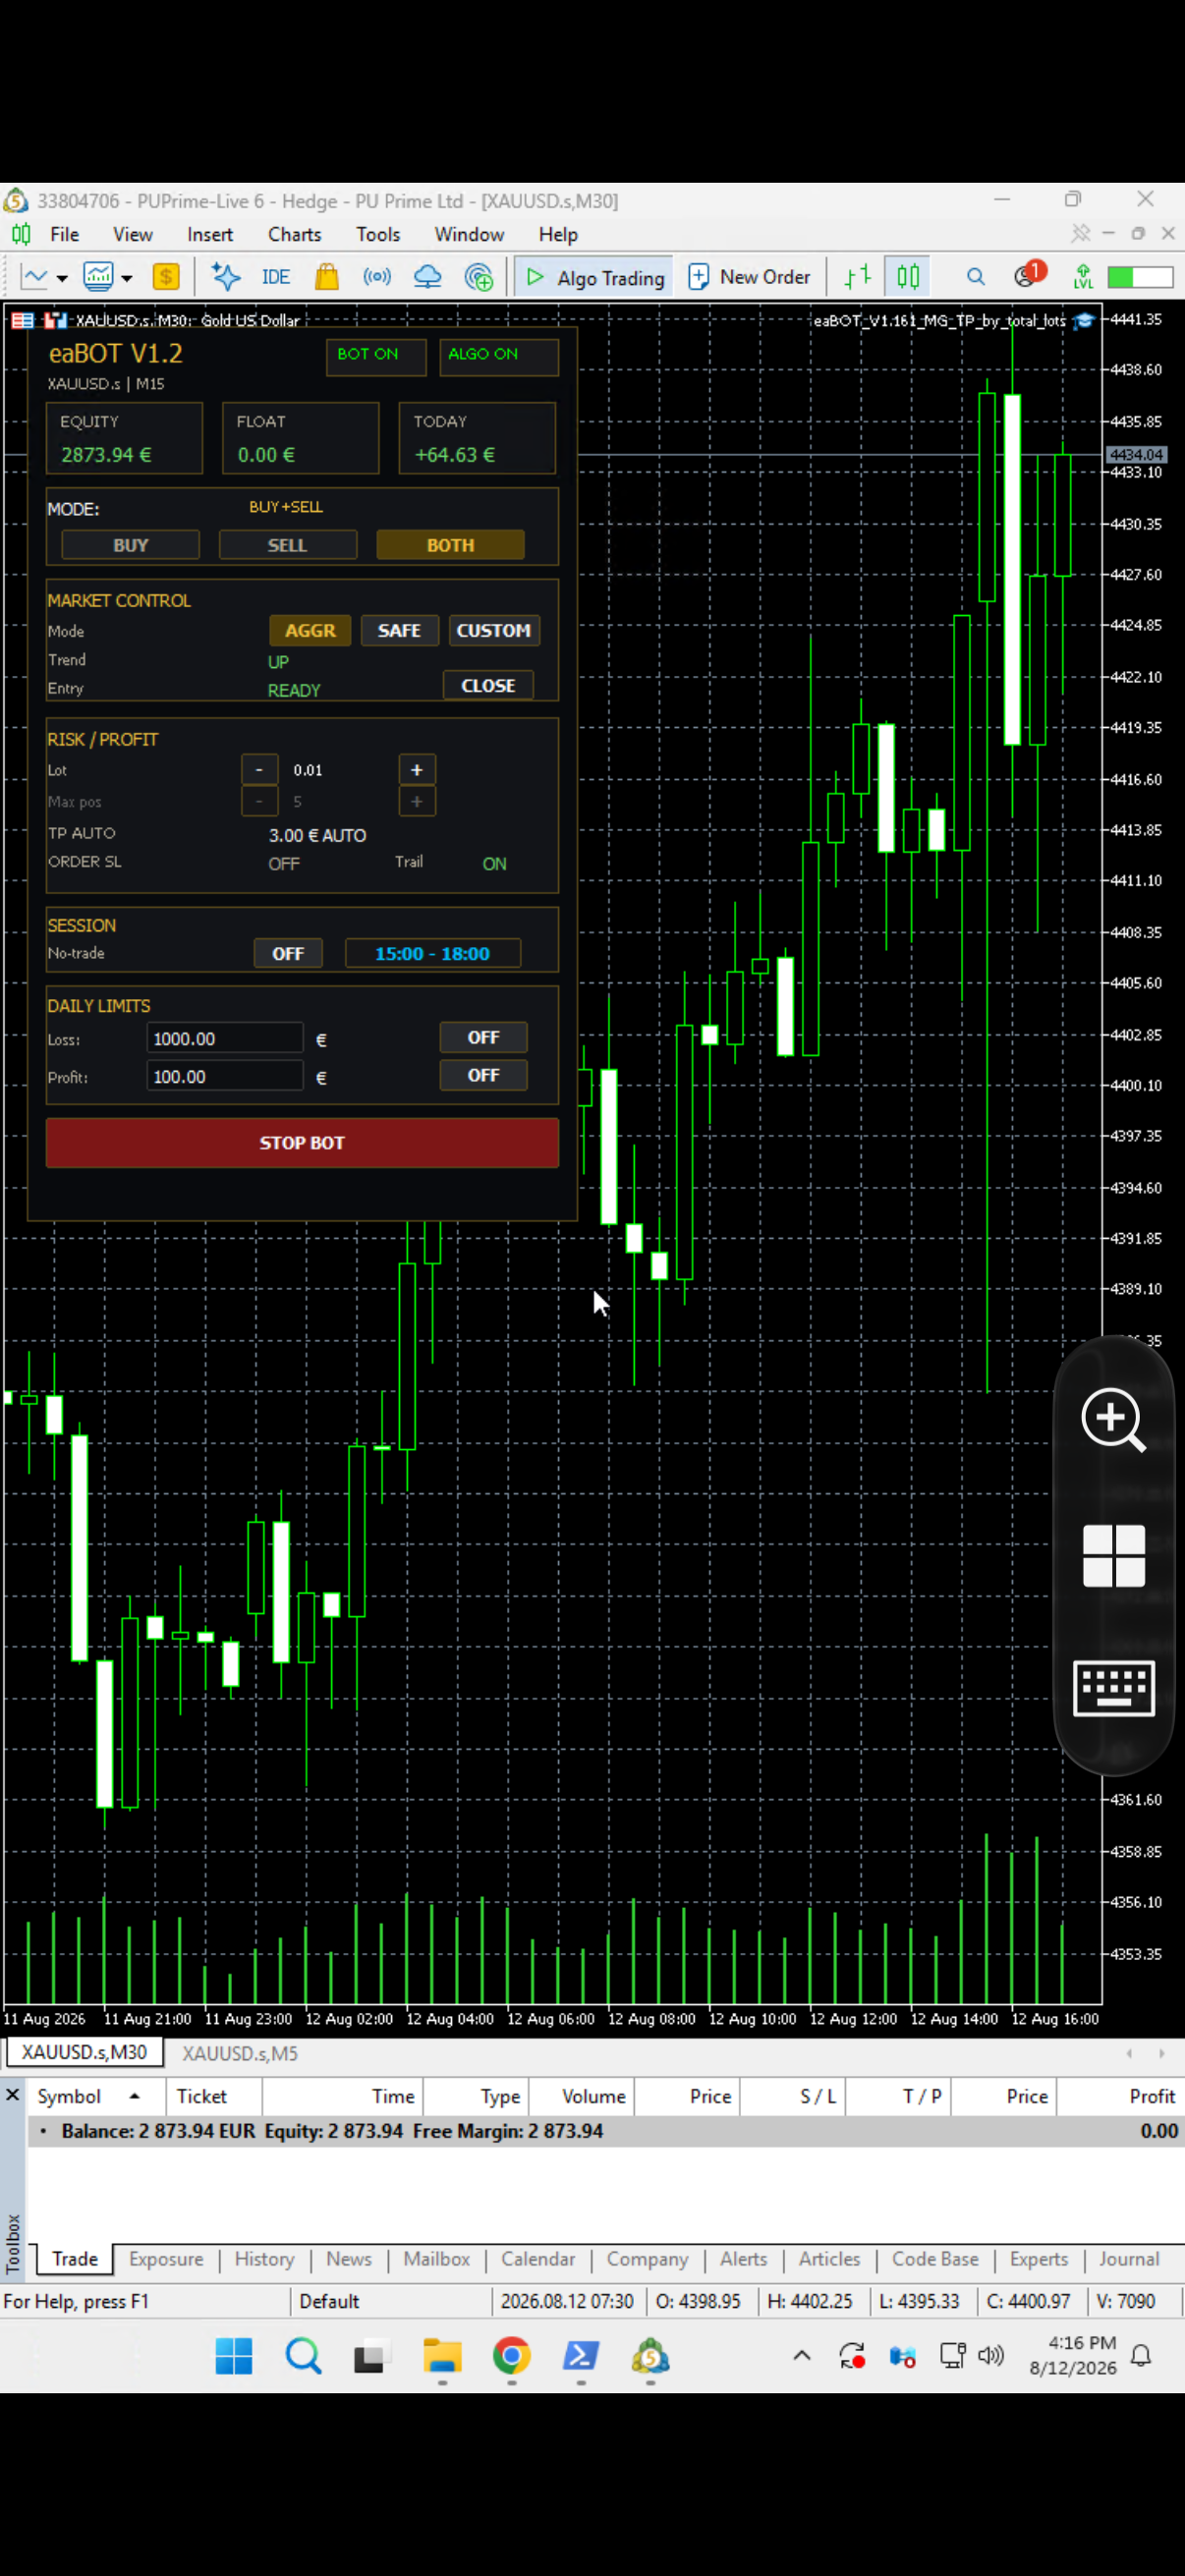Open the chat notifications icon with badge
1185x2576 pixels.
(1028, 275)
